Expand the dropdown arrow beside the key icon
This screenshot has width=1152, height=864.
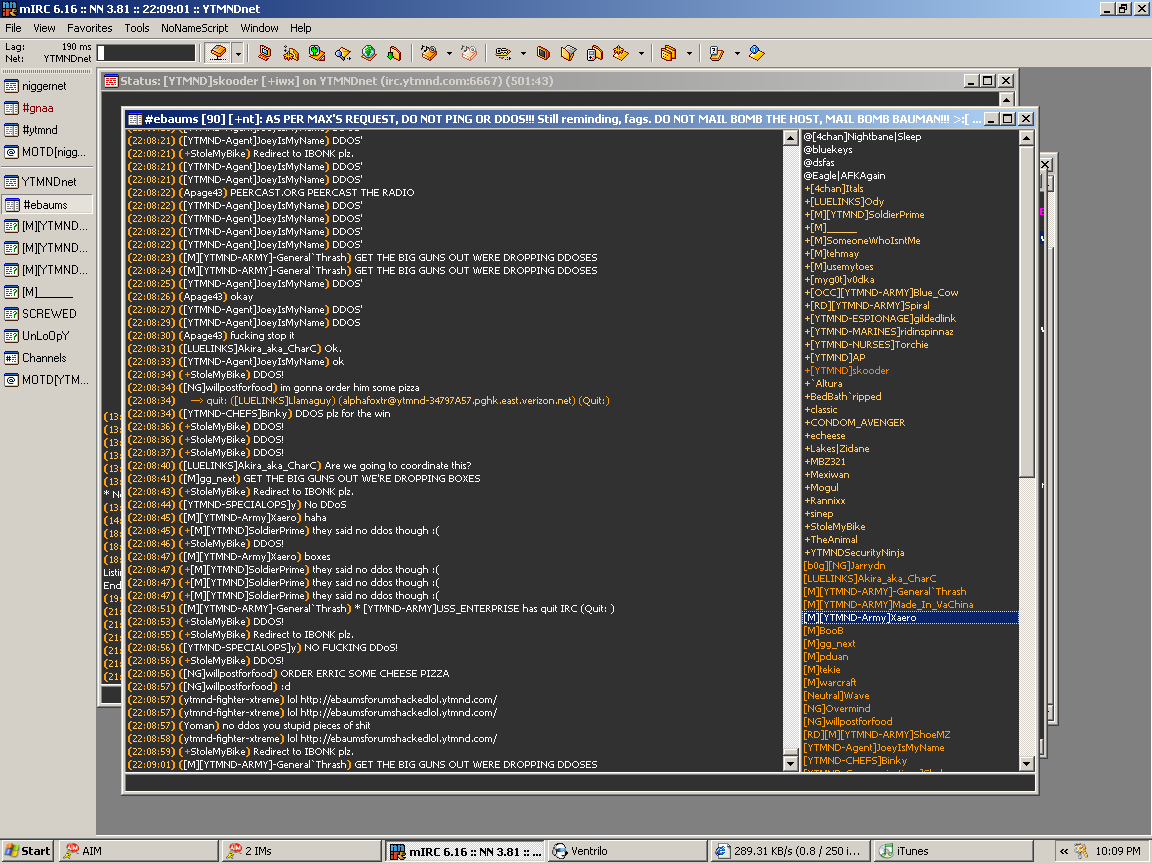pyautogui.click(x=522, y=53)
